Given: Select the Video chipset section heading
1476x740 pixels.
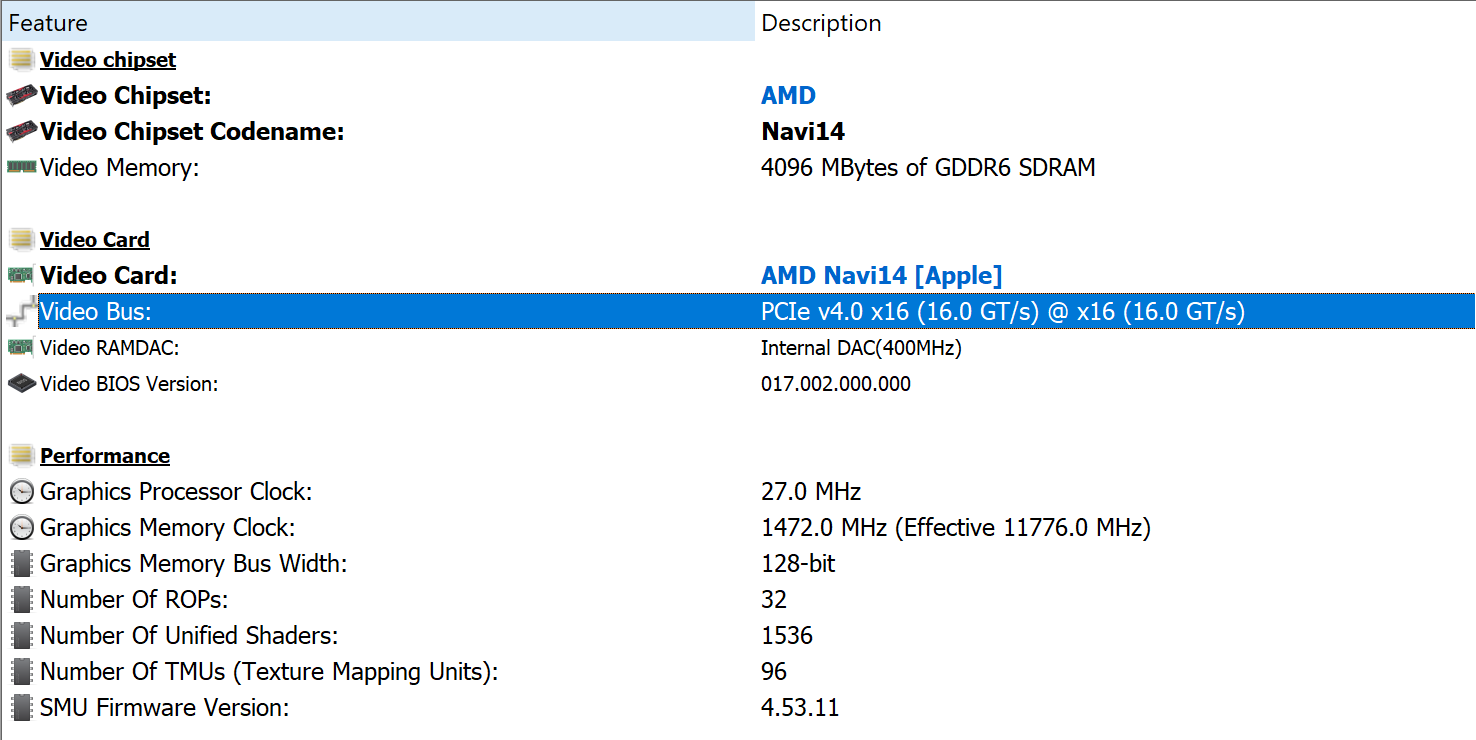Looking at the screenshot, I should (x=108, y=60).
